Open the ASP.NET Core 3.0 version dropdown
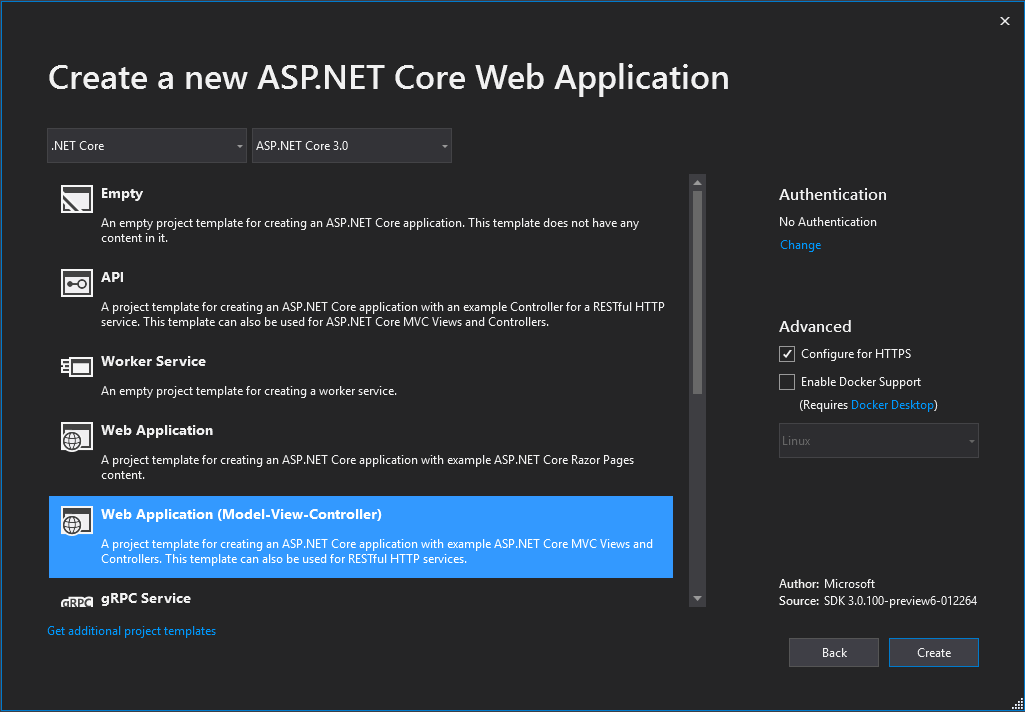1025x712 pixels. click(352, 145)
